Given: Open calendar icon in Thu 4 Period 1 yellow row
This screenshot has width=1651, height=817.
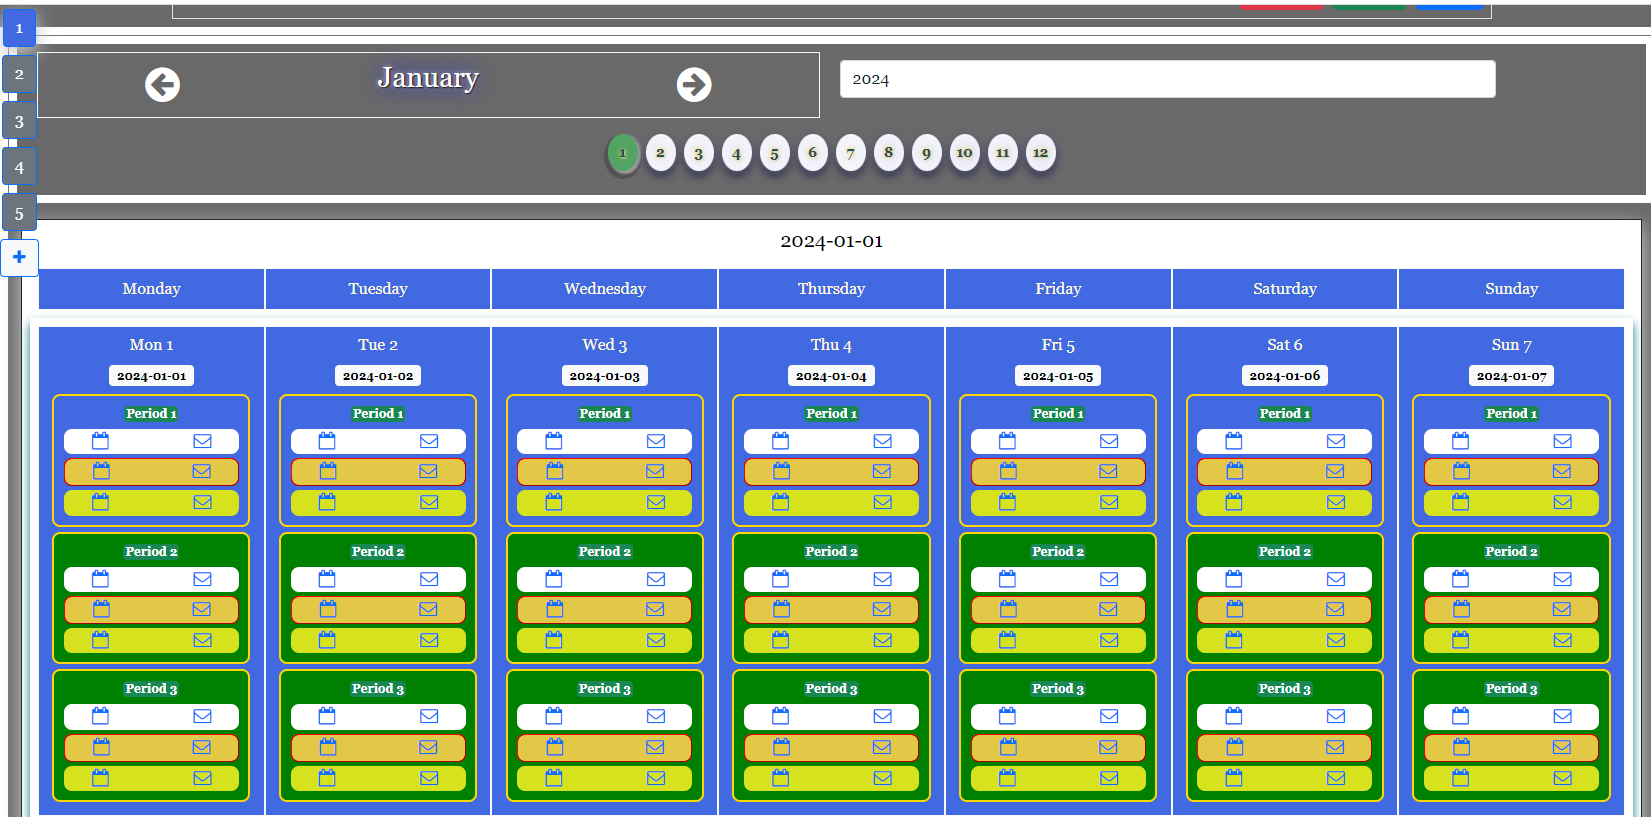Looking at the screenshot, I should 781,502.
